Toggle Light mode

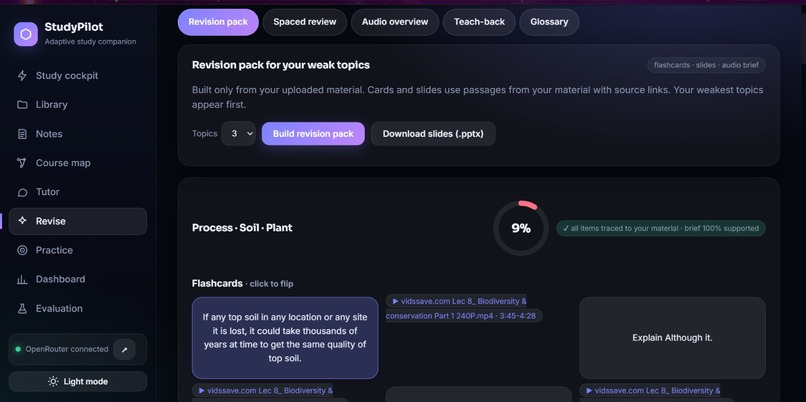[x=78, y=381]
